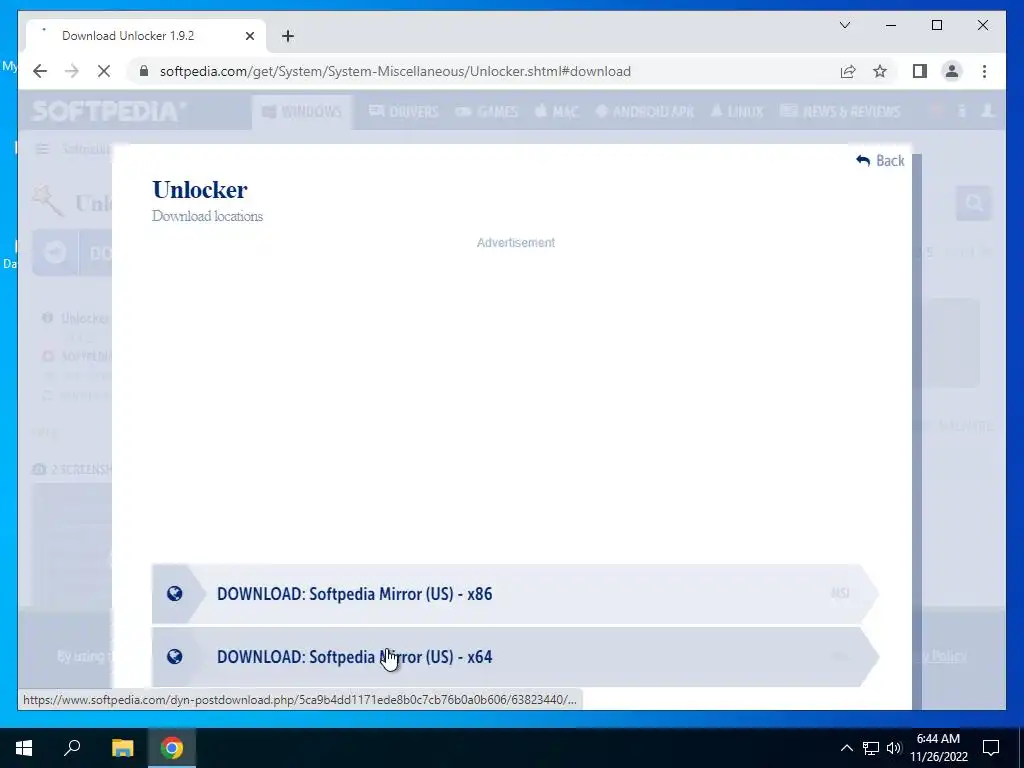The width and height of the screenshot is (1024, 768).
Task: Open the DRIVERS section in Softpedia nav
Action: (404, 112)
